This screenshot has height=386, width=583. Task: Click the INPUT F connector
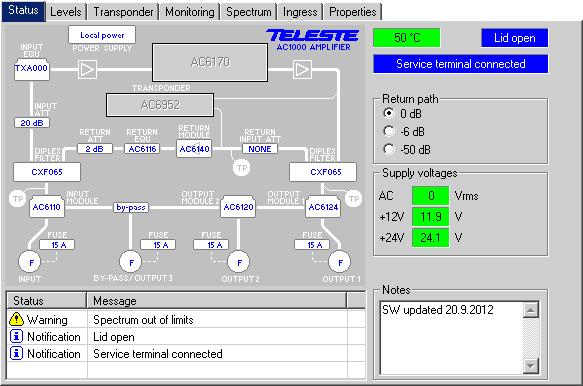(x=31, y=262)
